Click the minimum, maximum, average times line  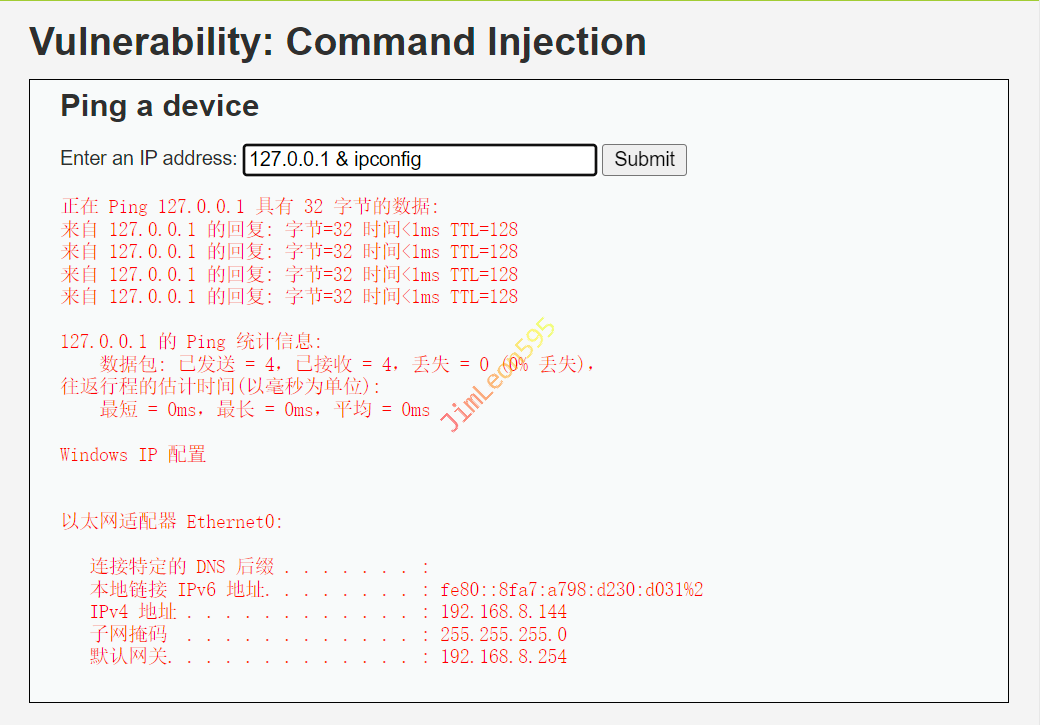coord(264,409)
